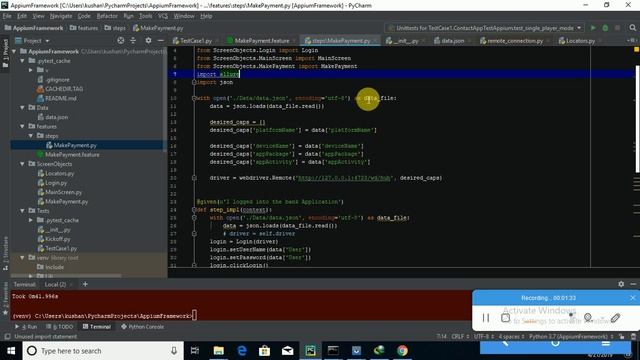
Task: Open the Refactor menu
Action: [107, 16]
